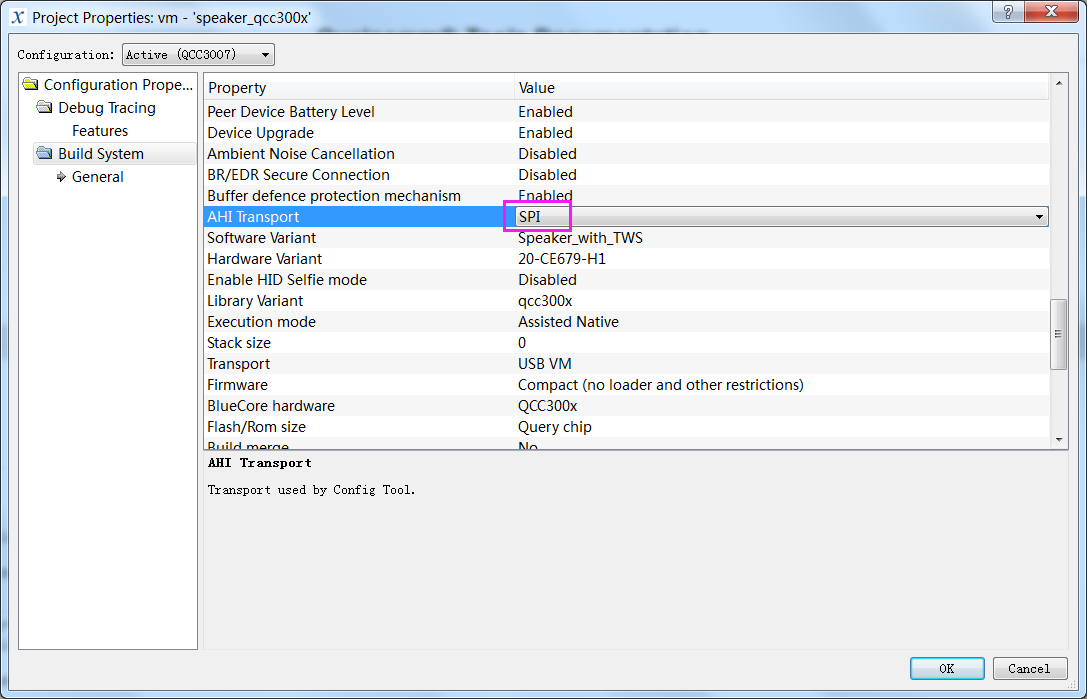Image resolution: width=1087 pixels, height=699 pixels.
Task: Open the Configuration Active (QCC3007) dropdown
Action: [x=198, y=55]
